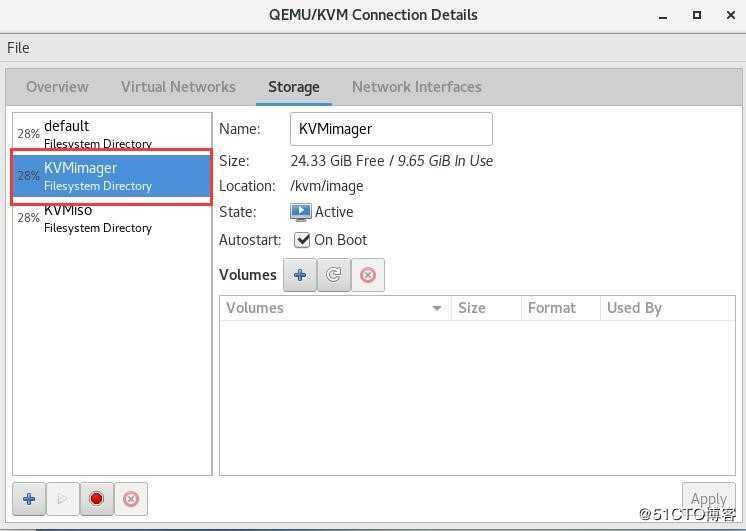The height and width of the screenshot is (531, 746).
Task: Add a new storage pool with plus icon
Action: tap(29, 499)
